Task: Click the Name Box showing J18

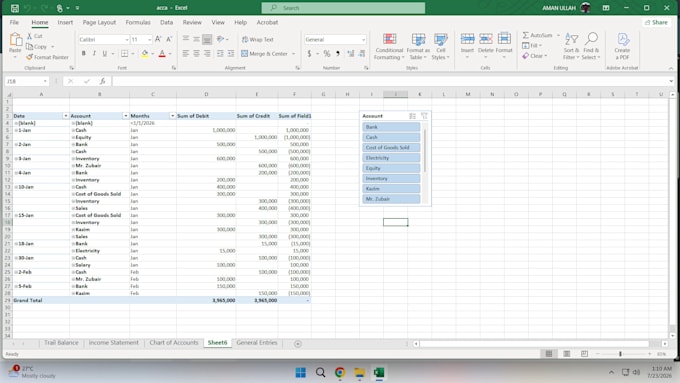Action: click(26, 81)
